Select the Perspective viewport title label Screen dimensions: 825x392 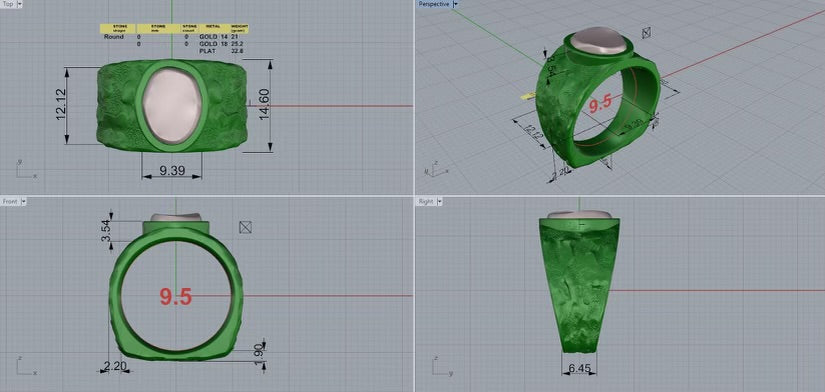[x=434, y=4]
